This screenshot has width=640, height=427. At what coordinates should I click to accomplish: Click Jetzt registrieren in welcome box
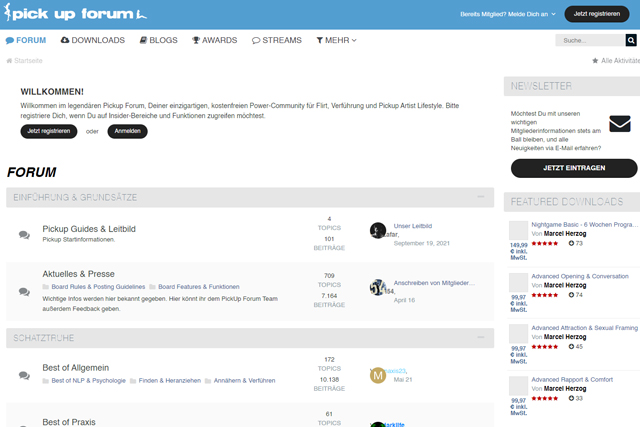coord(49,131)
